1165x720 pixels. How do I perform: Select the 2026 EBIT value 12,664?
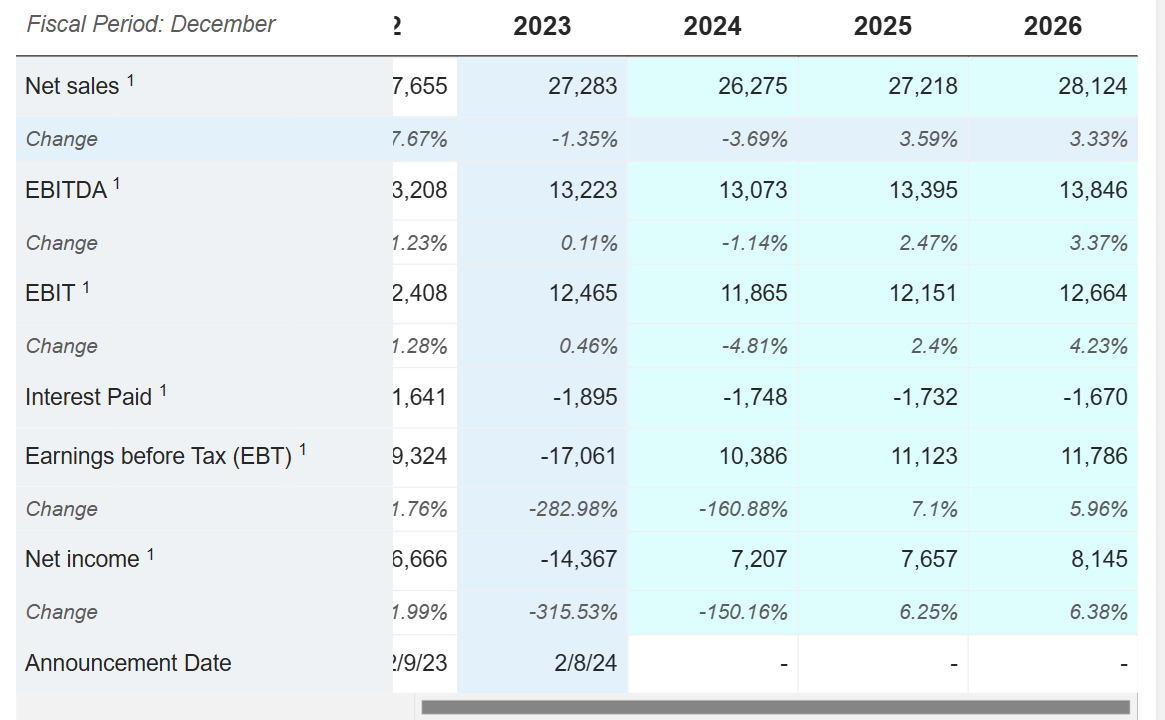[1093, 293]
